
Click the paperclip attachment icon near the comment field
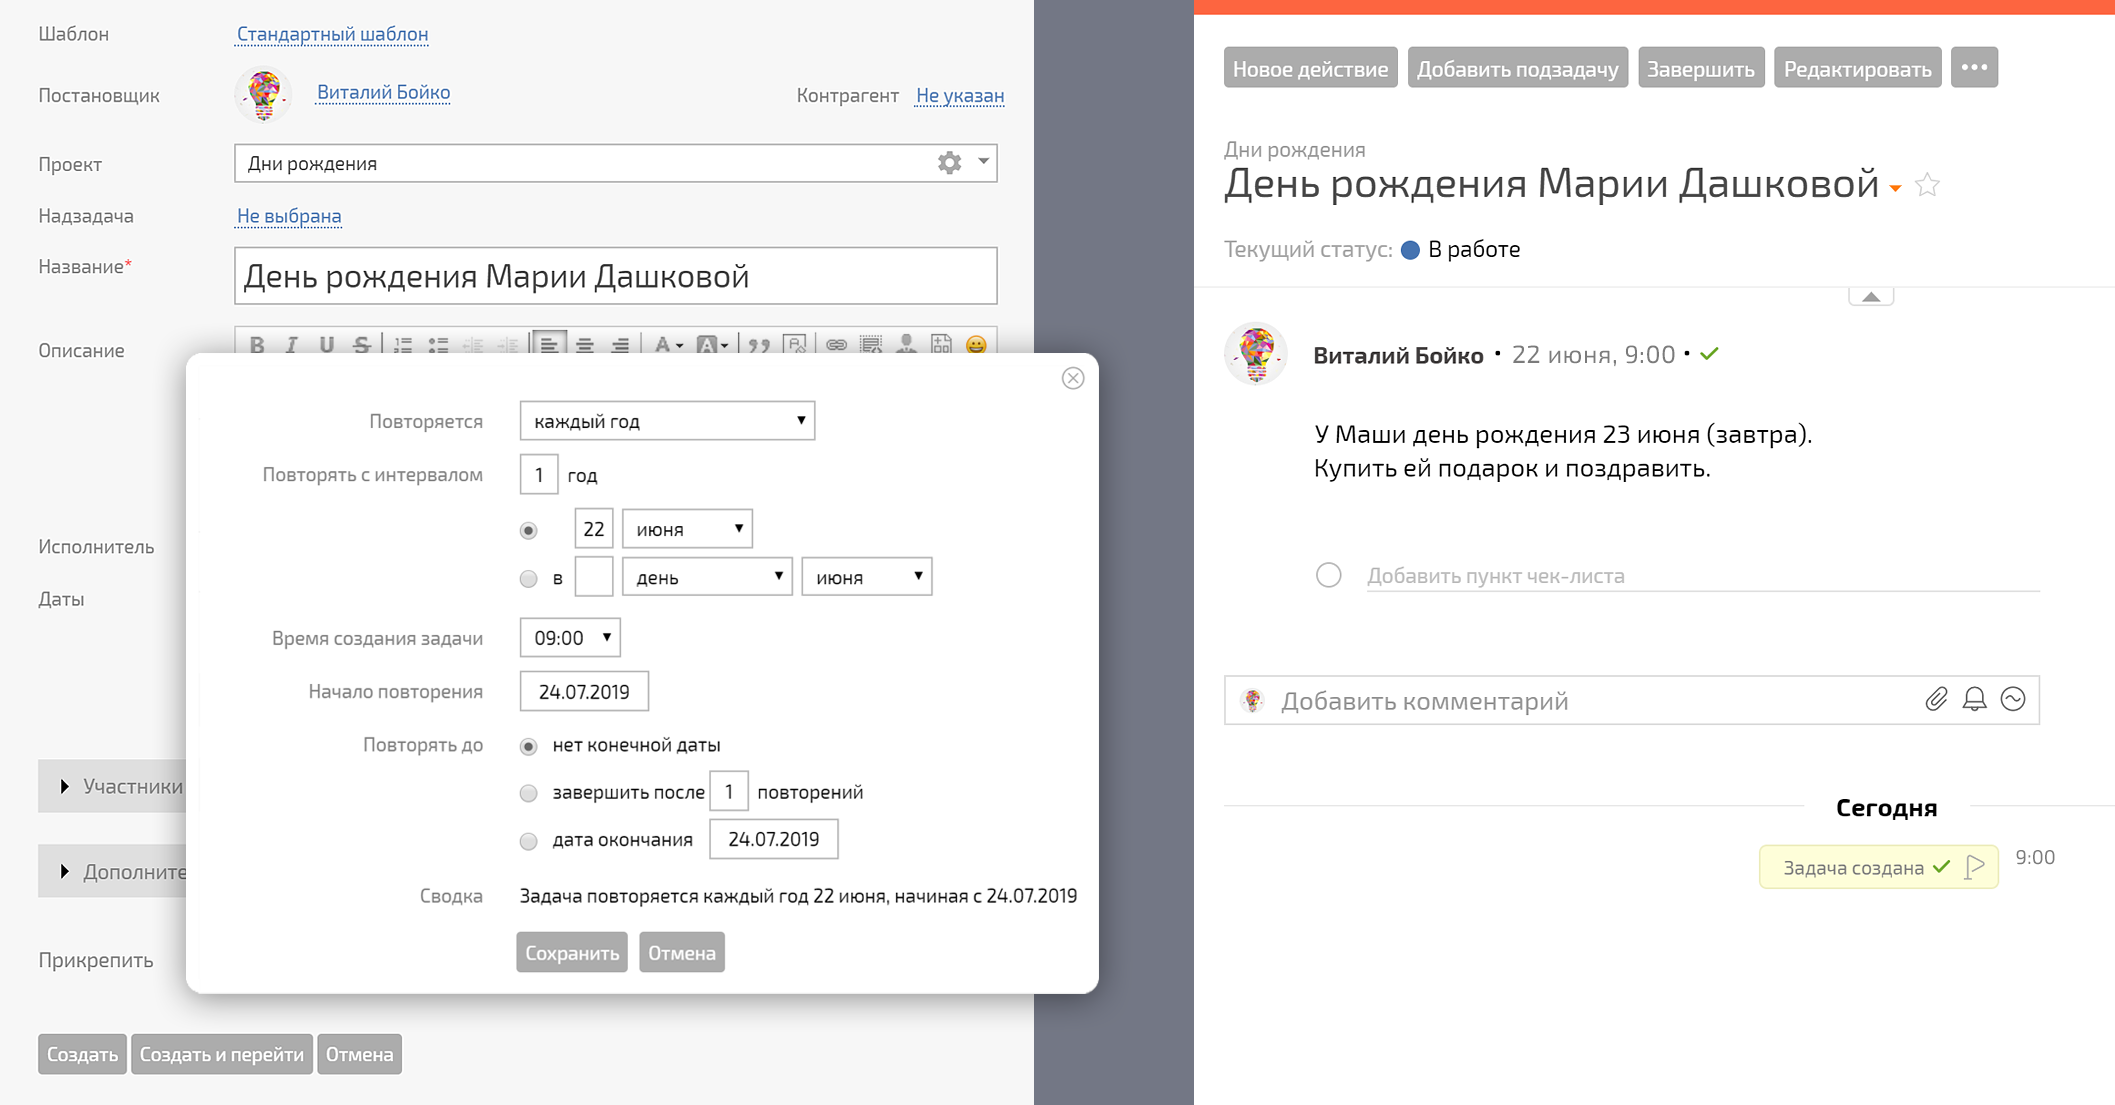(x=1937, y=700)
